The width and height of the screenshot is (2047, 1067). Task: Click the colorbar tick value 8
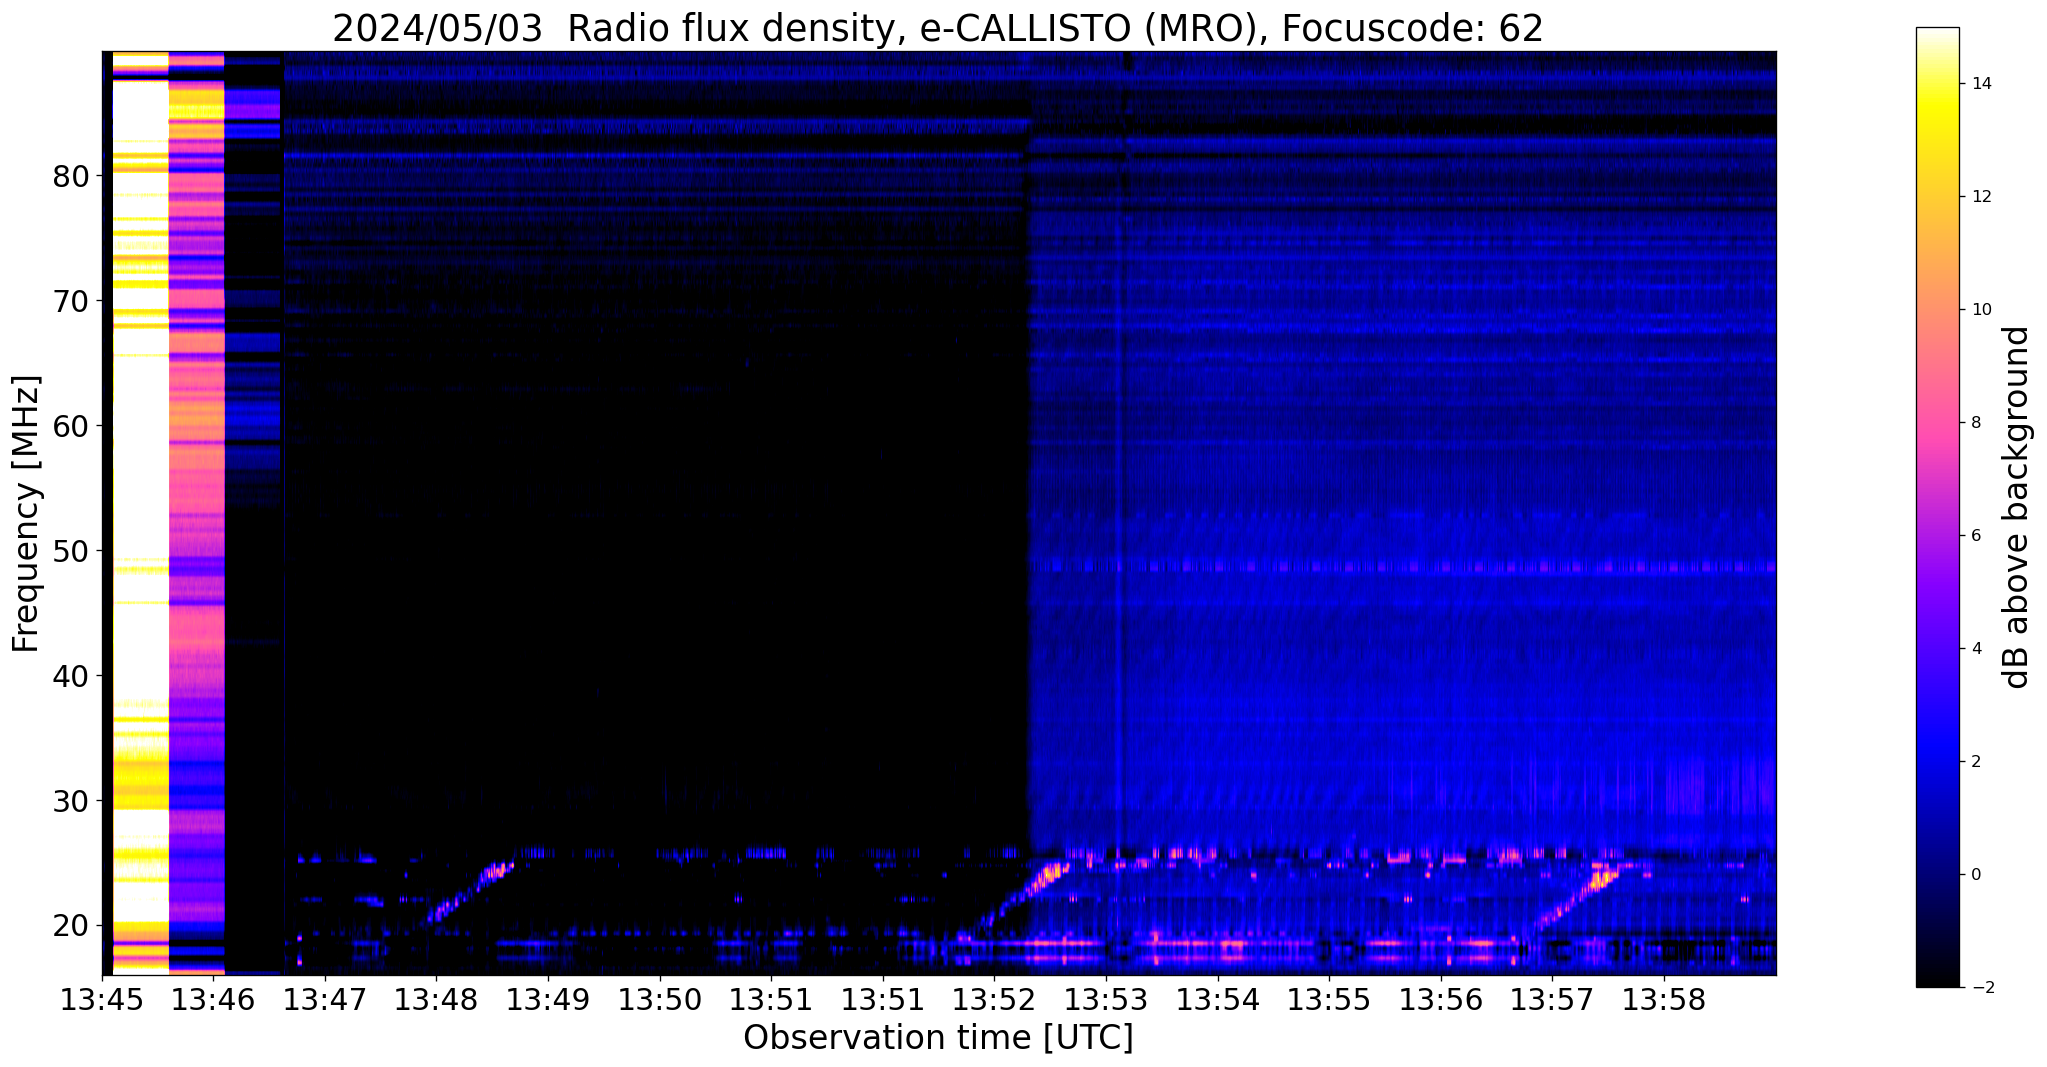(x=1975, y=423)
